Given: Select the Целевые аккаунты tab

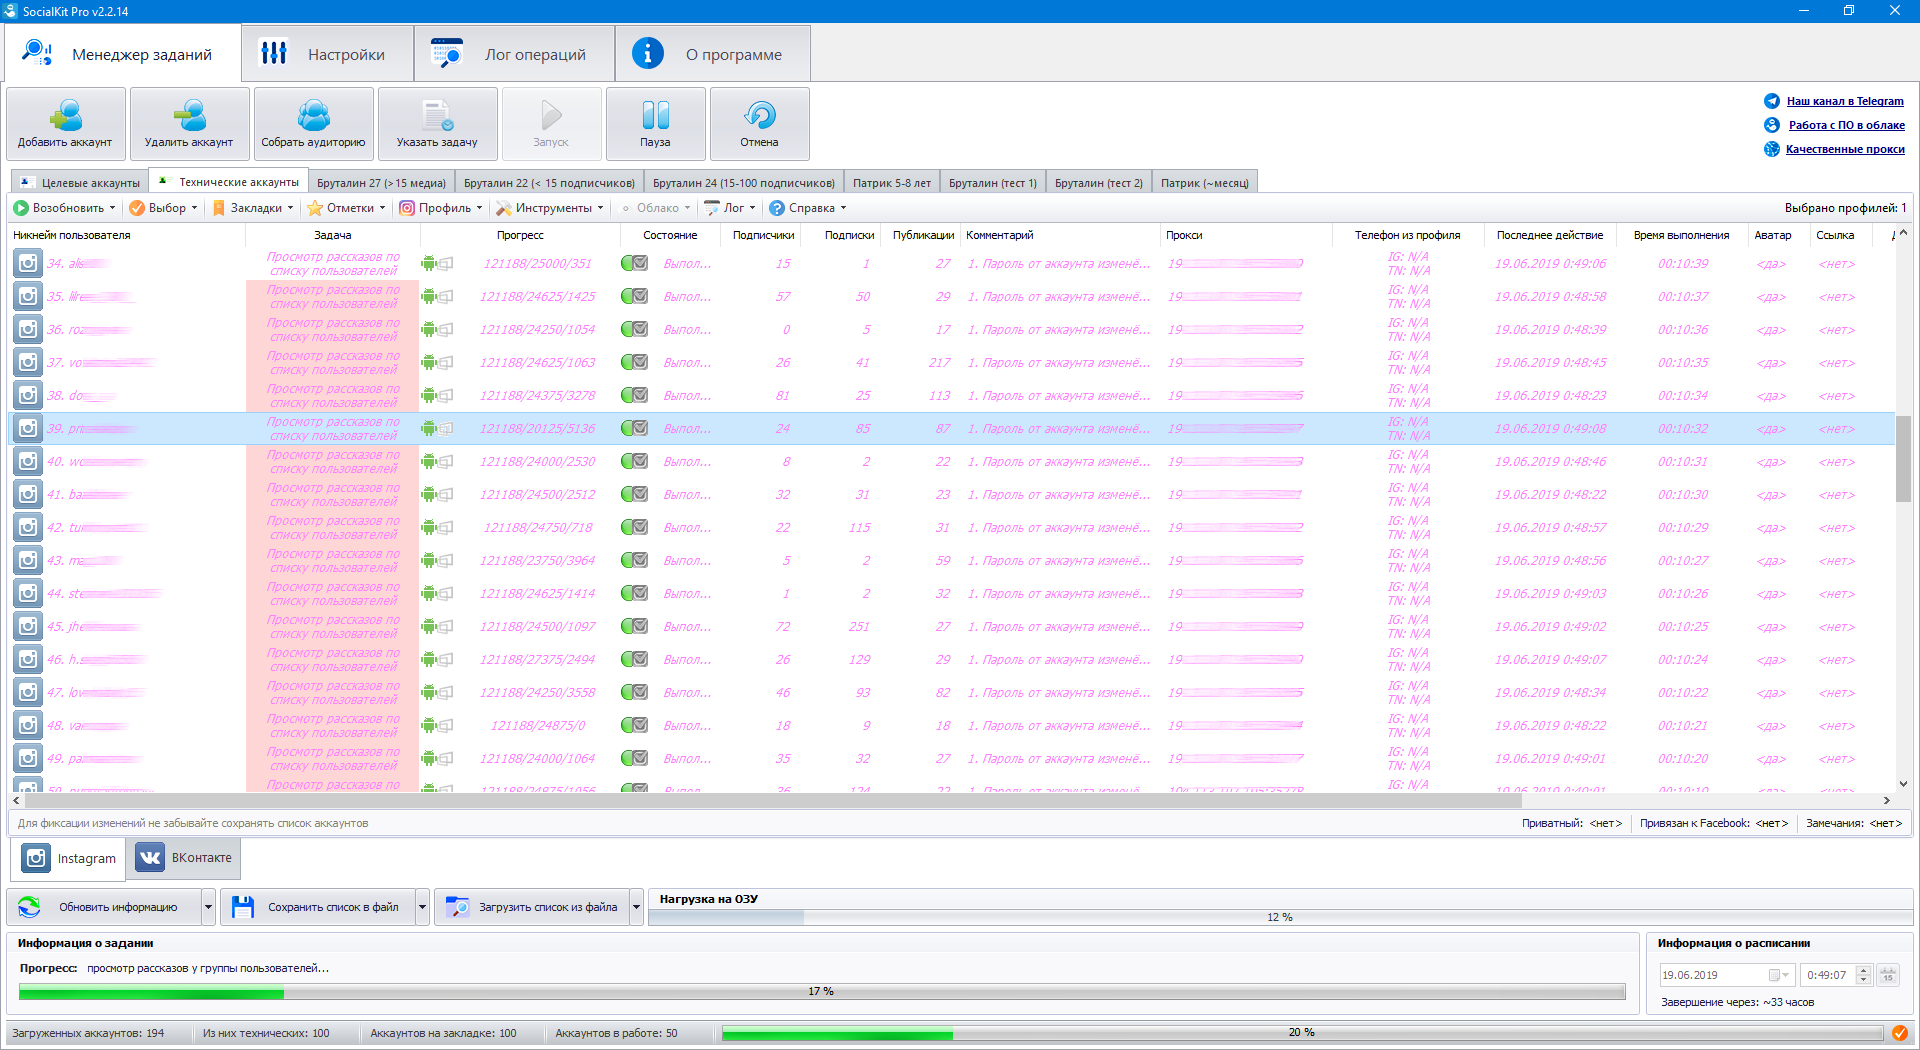Looking at the screenshot, I should (80, 183).
